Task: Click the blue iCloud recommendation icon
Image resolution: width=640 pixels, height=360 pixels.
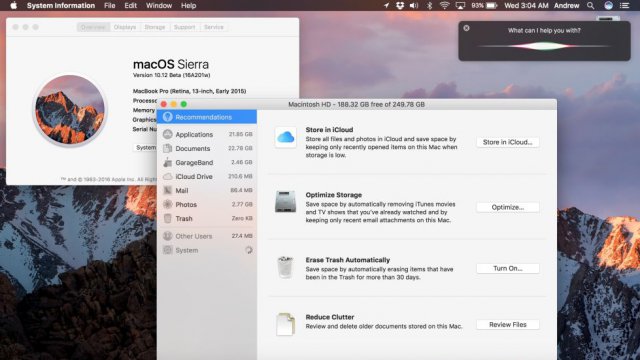Action: click(285, 137)
